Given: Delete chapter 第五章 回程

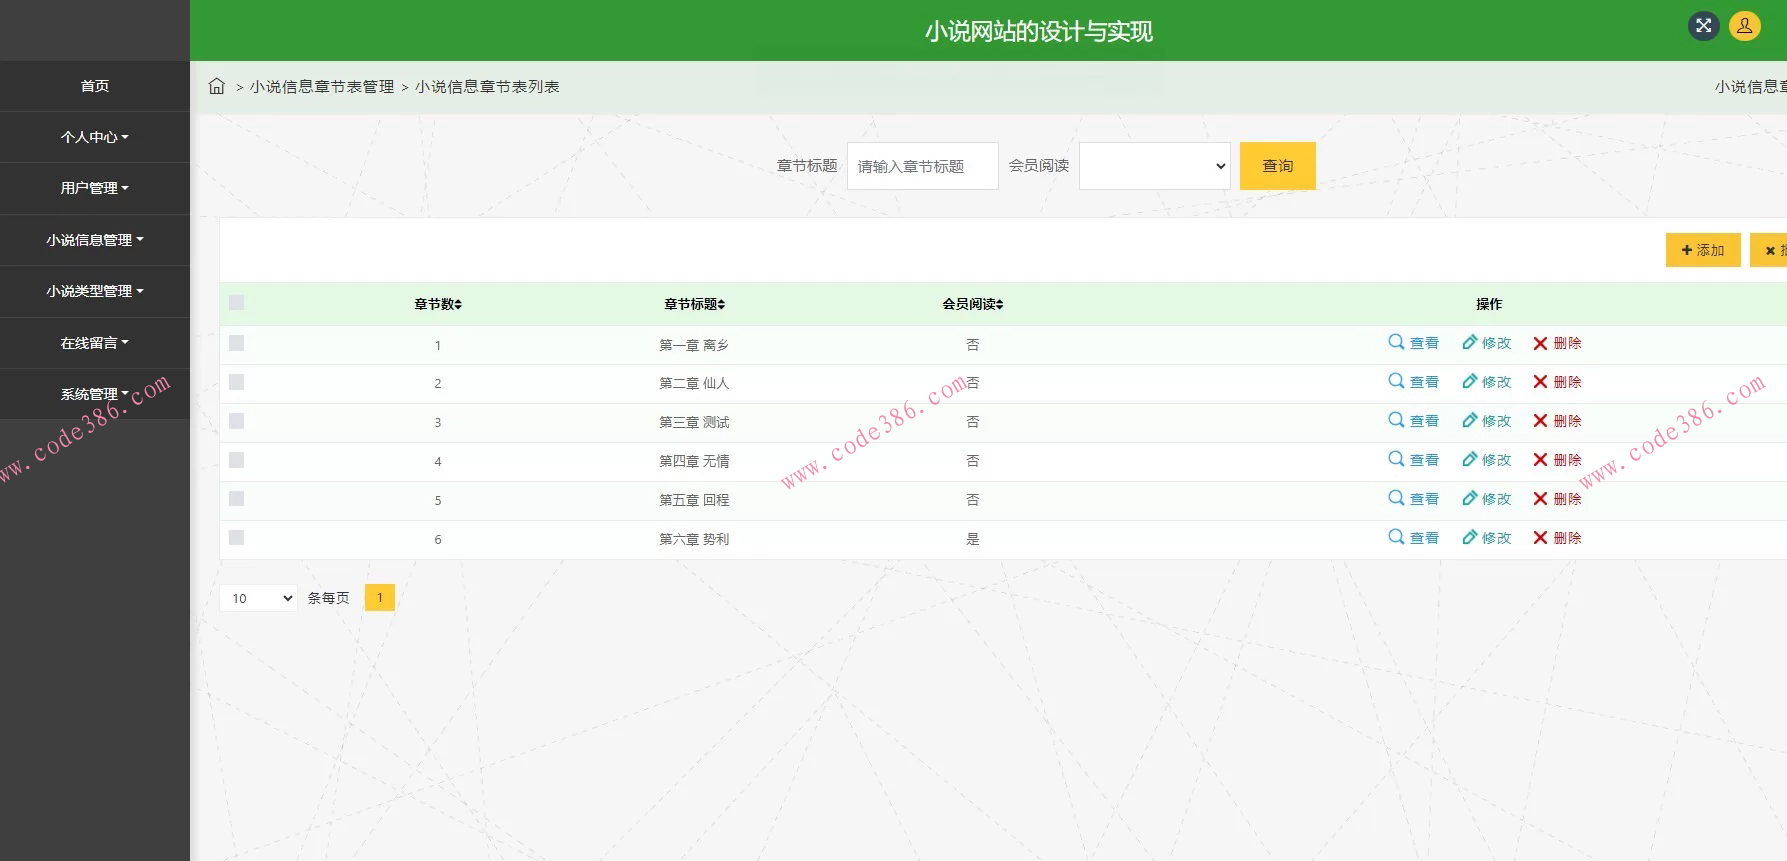Looking at the screenshot, I should click(x=1557, y=499).
